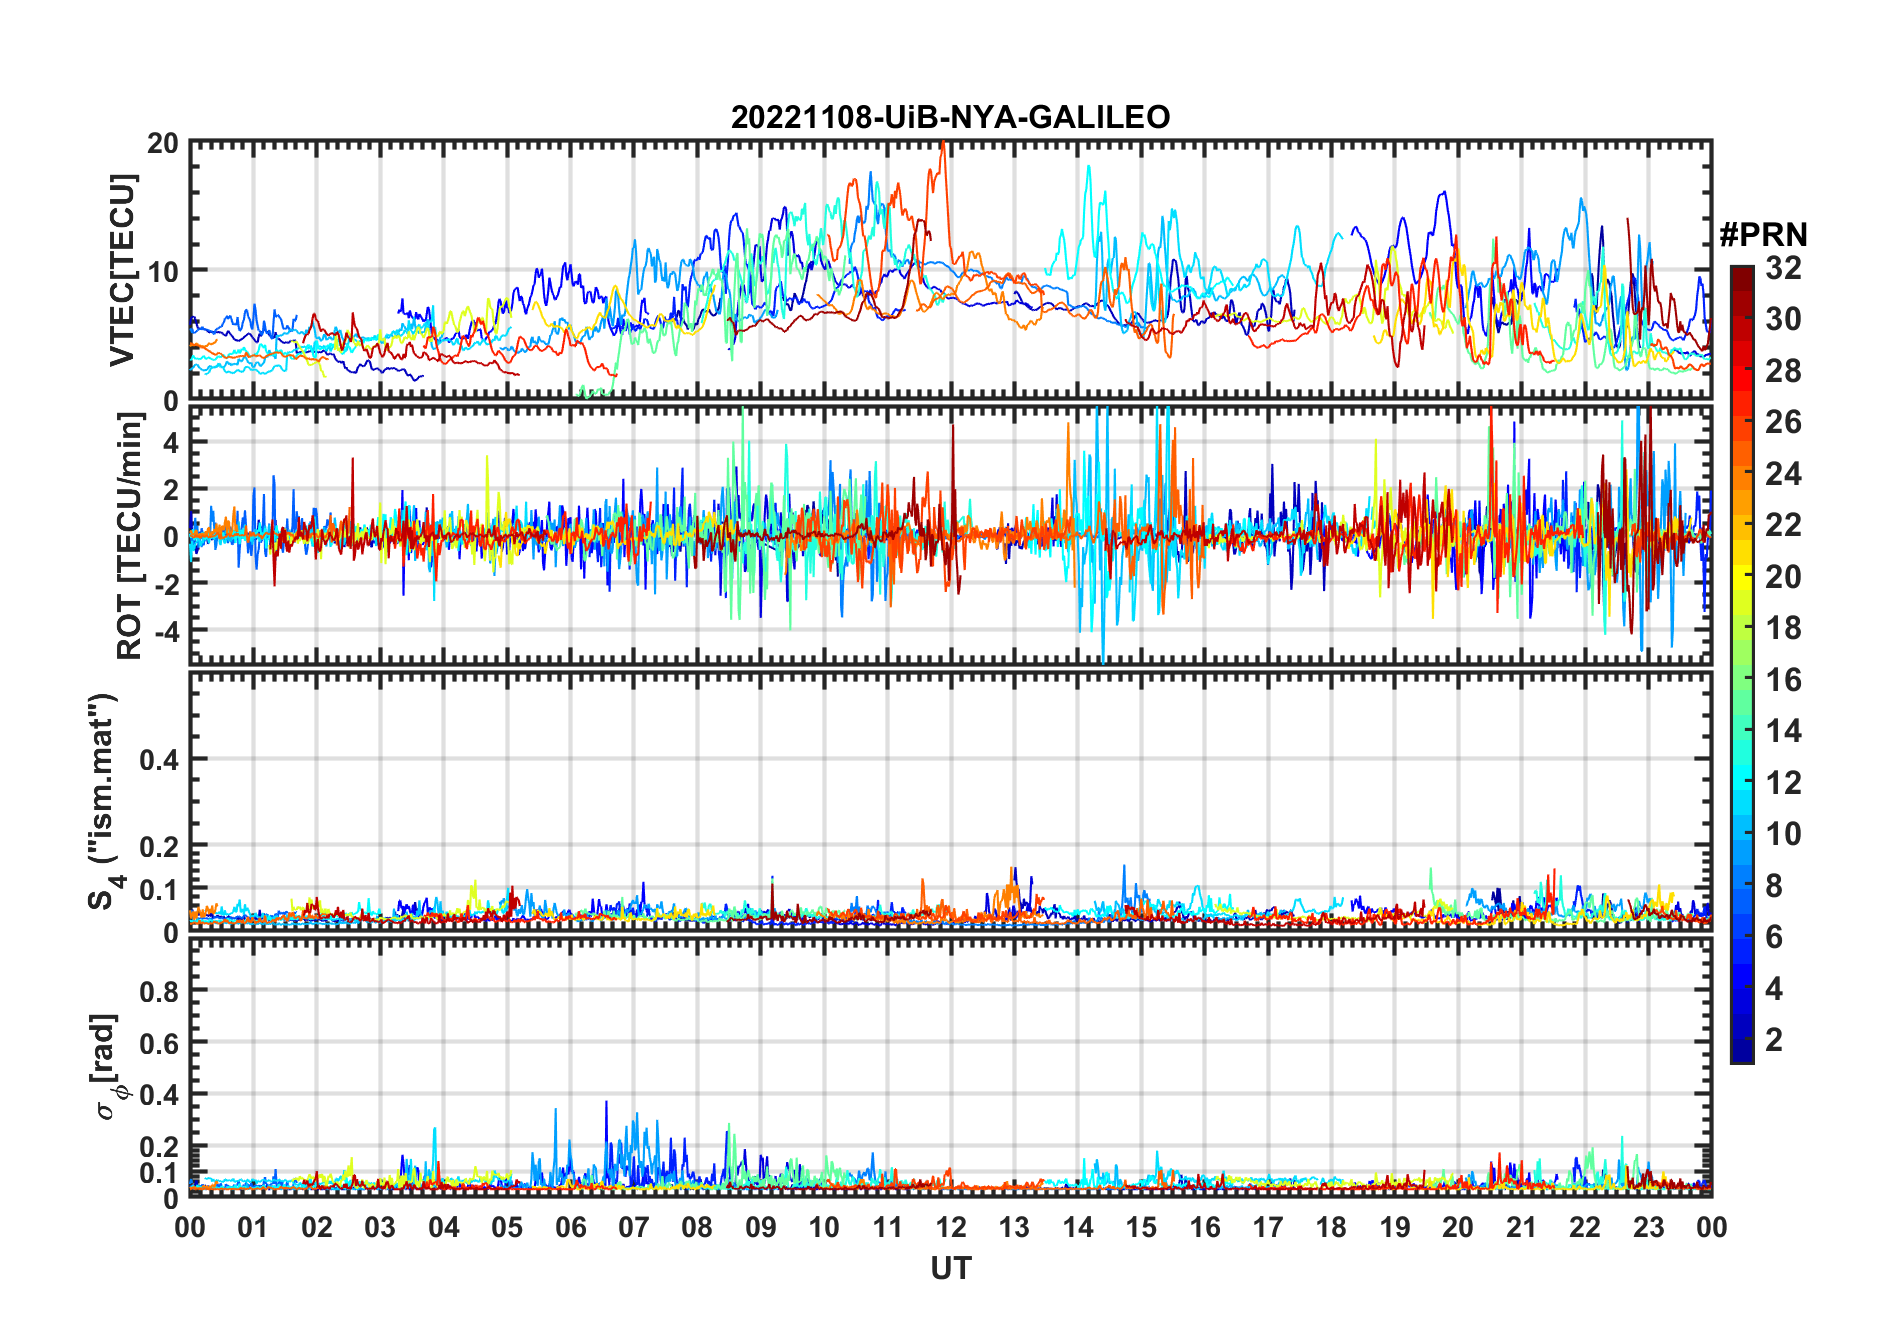Select colorbar tick label 2
The width and height of the screenshot is (1902, 1330).
1774,1040
